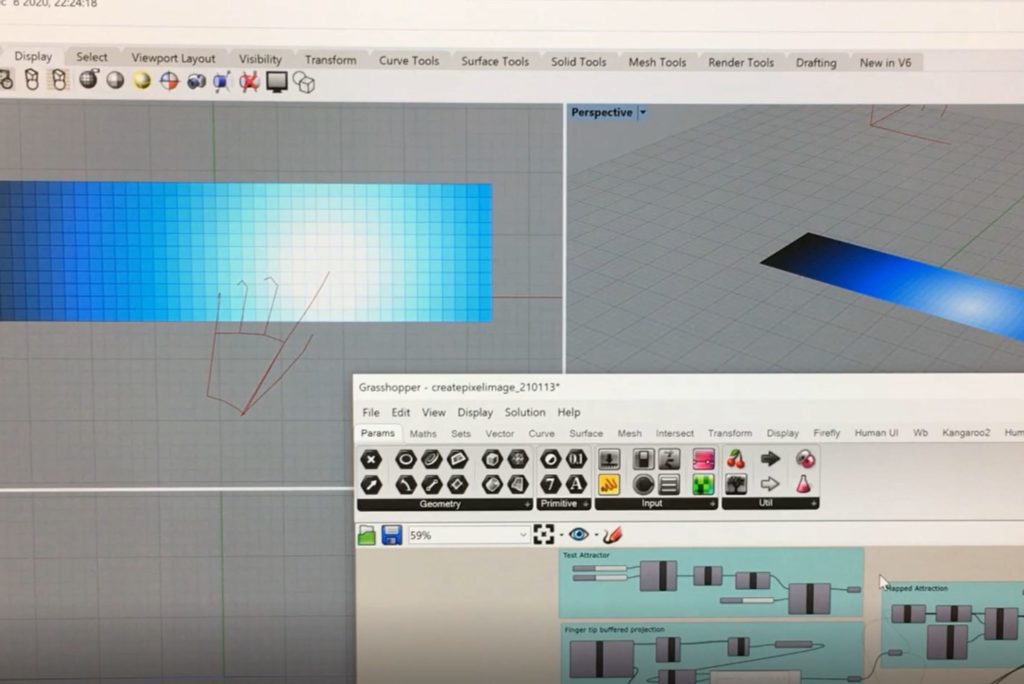The width and height of the screenshot is (1024, 684).
Task: Select the Cherry Picker icon in the Util panel
Action: [736, 459]
